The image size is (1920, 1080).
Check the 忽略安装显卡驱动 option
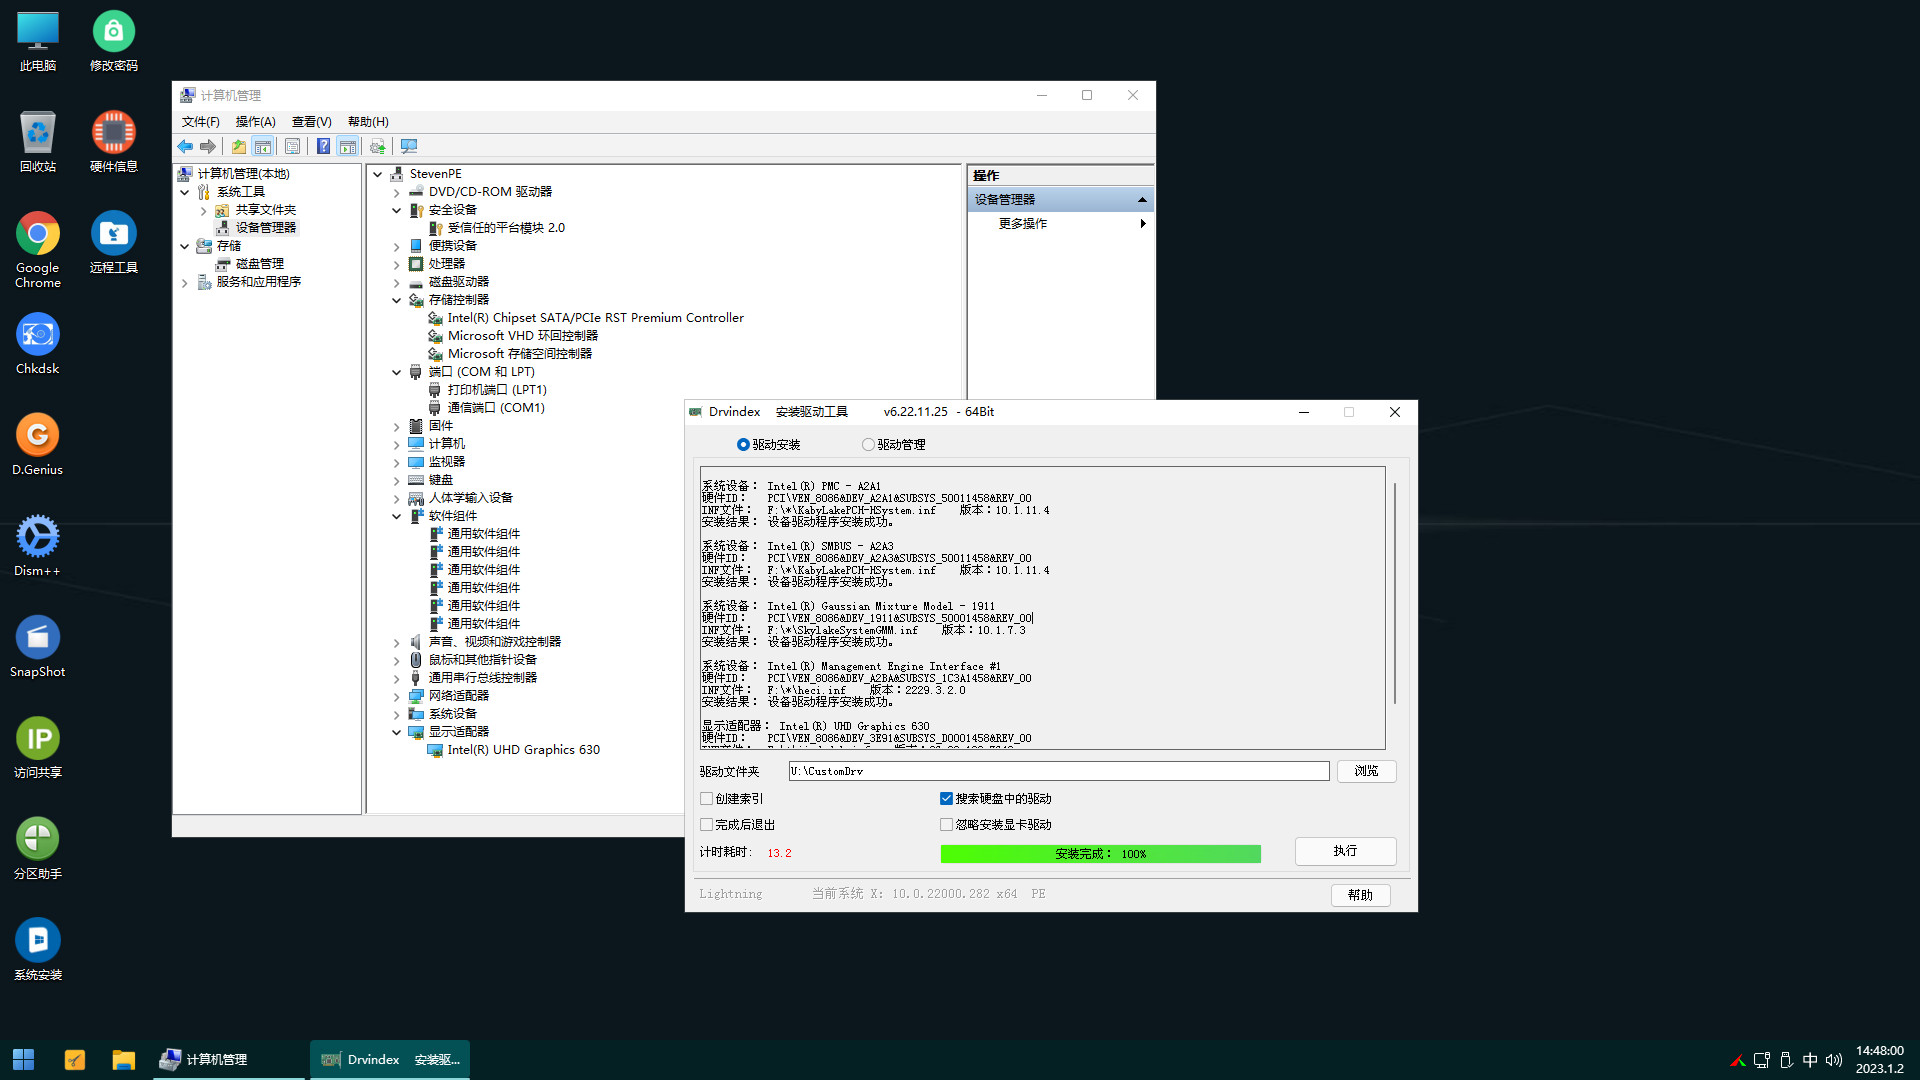pyautogui.click(x=946, y=825)
